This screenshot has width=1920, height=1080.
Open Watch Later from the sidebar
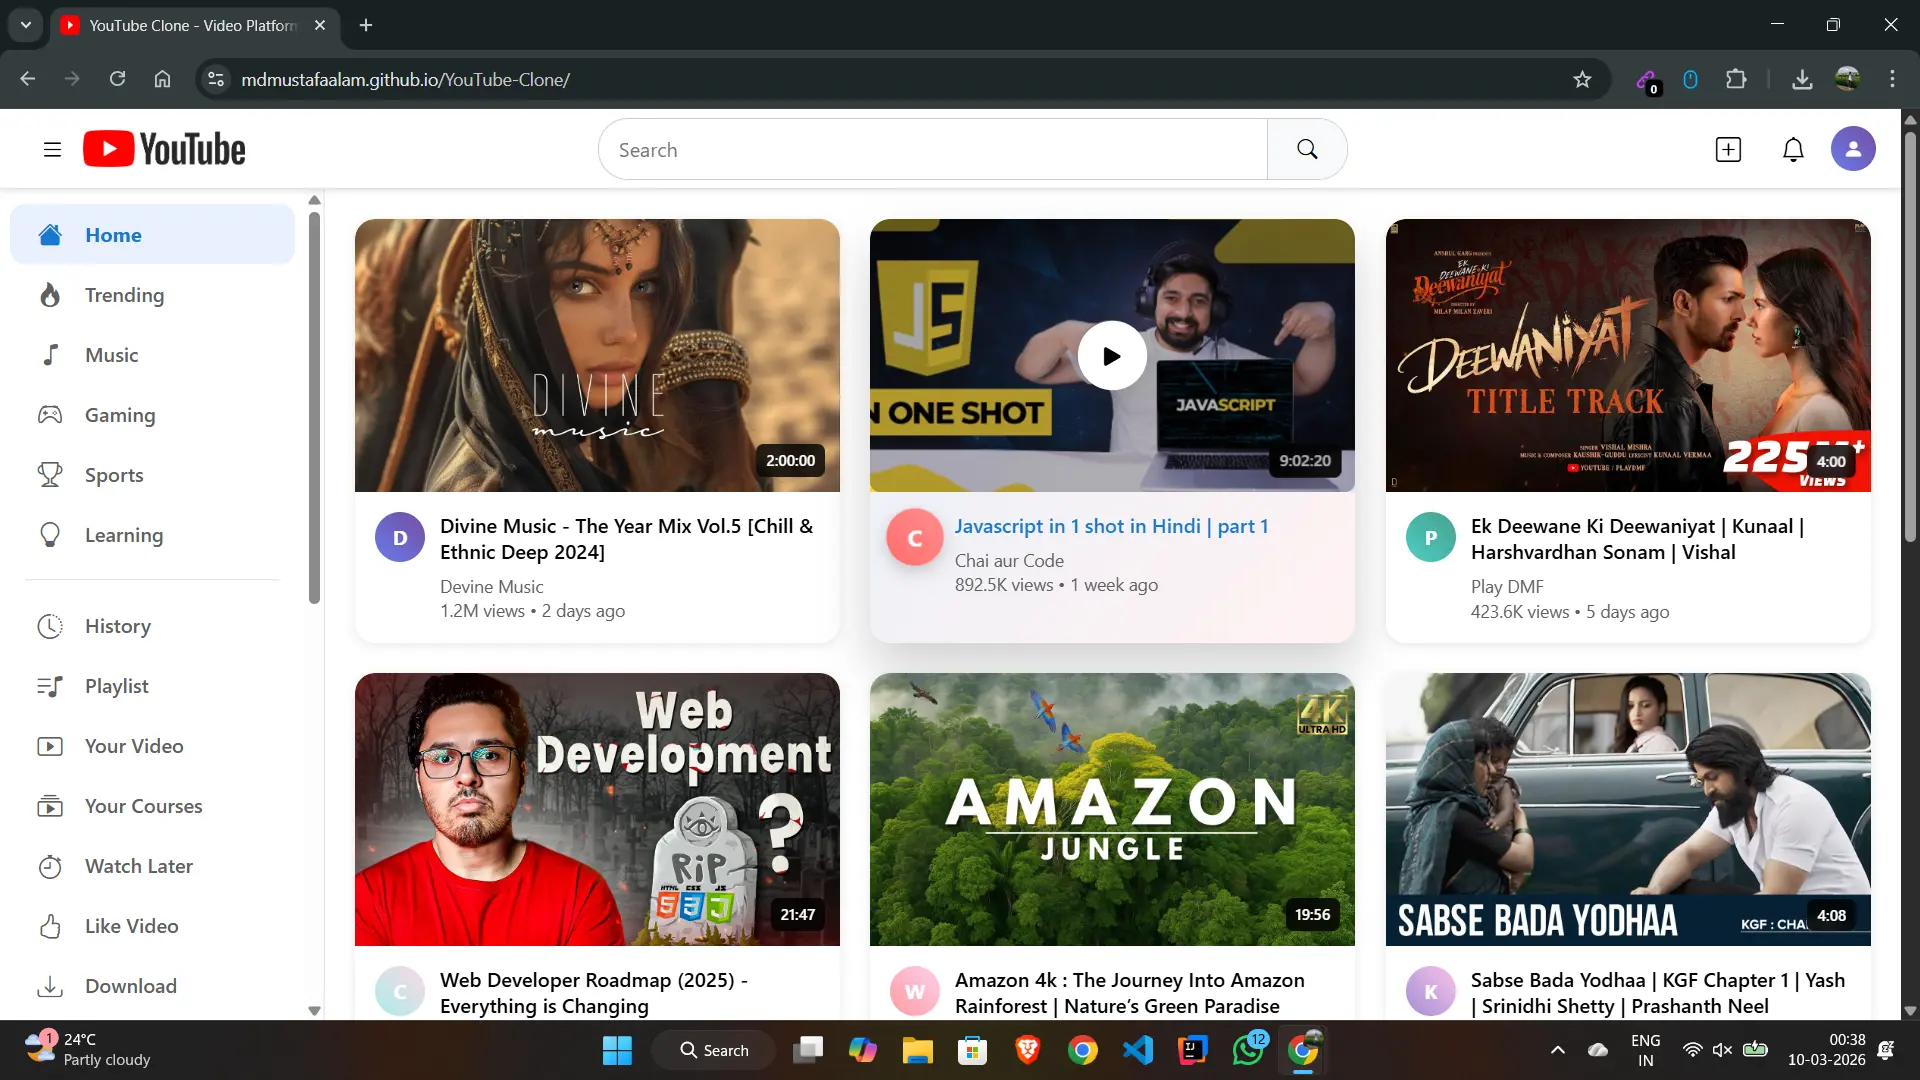139,866
